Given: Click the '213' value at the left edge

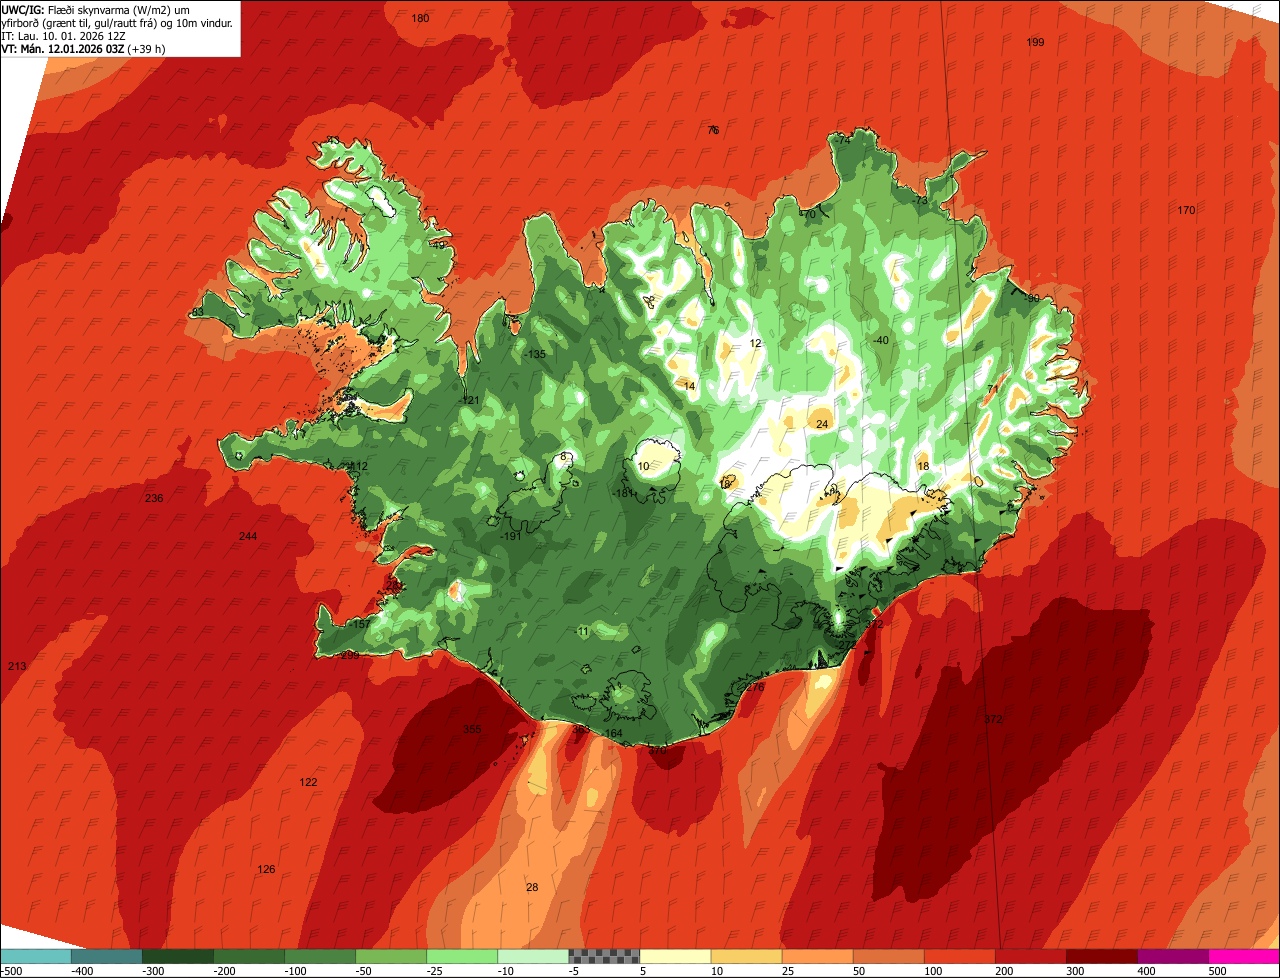Looking at the screenshot, I should pos(16,666).
